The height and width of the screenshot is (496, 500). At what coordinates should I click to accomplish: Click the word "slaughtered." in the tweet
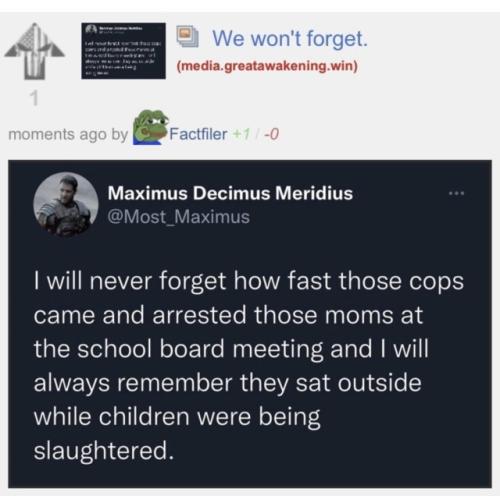pyautogui.click(x=104, y=451)
